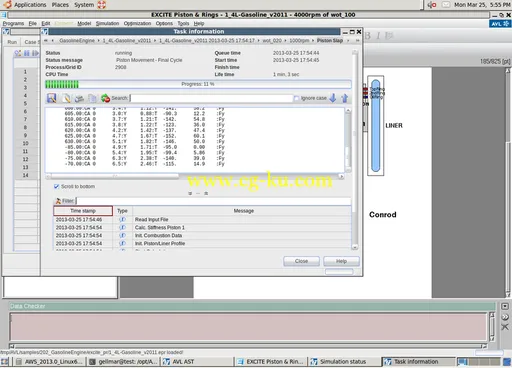Click into the Filter input field
Image resolution: width=512 pixels, height=368 pixels.
tap(213, 201)
